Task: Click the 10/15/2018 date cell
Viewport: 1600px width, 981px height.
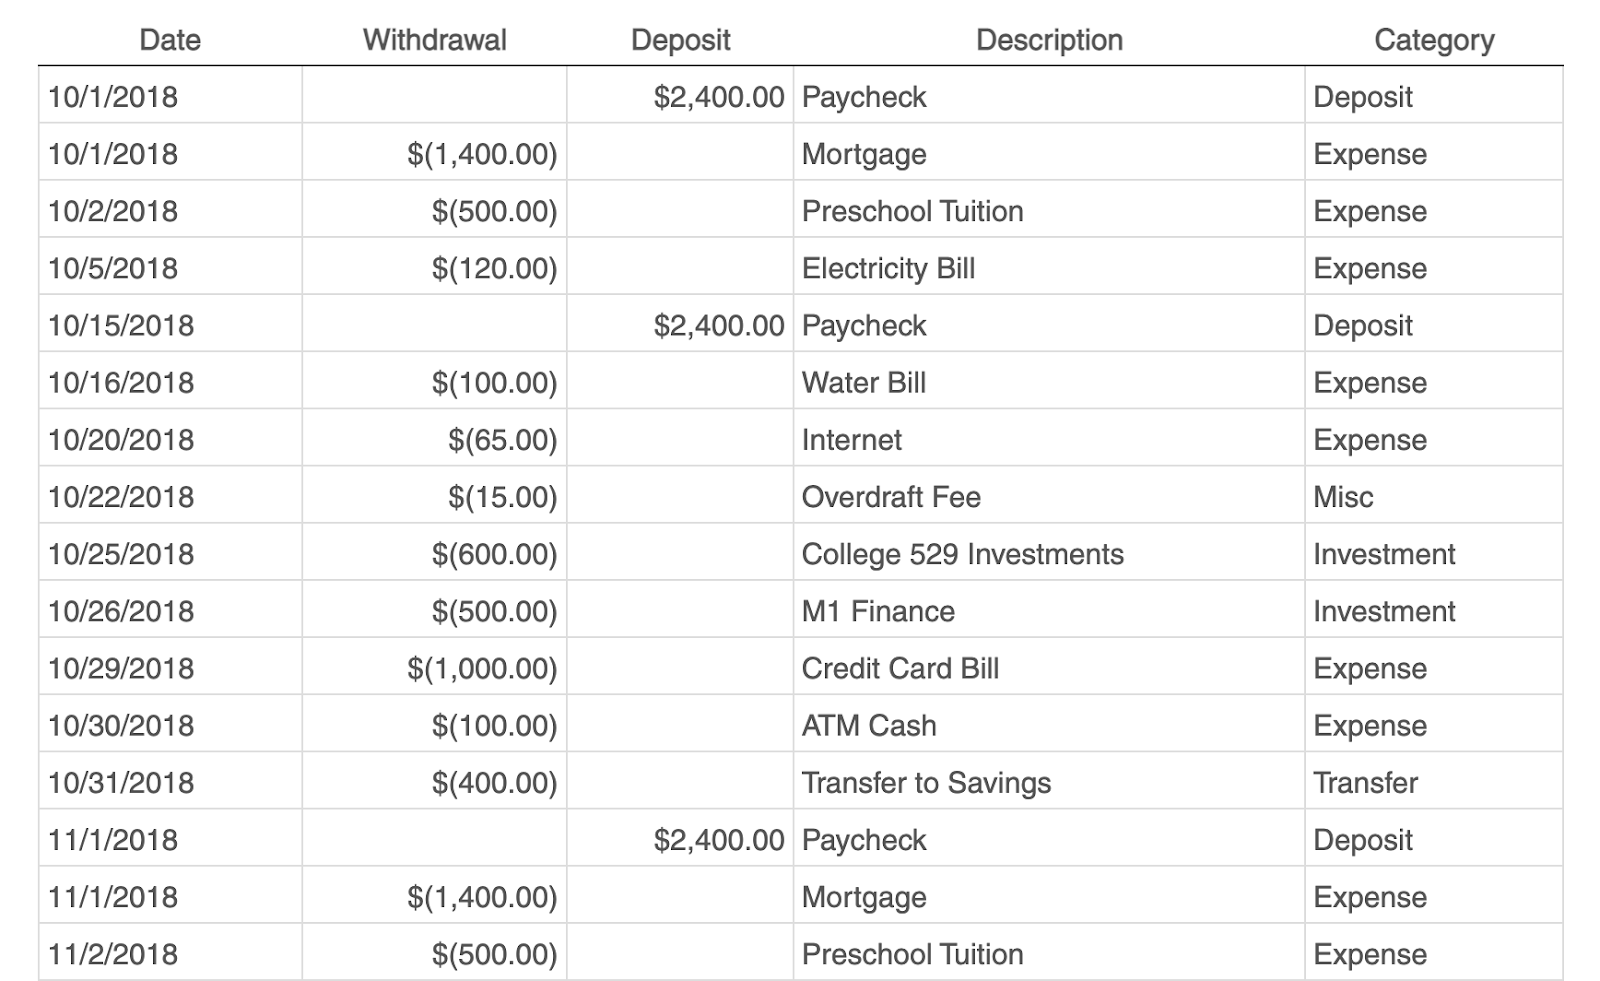Action: point(121,326)
